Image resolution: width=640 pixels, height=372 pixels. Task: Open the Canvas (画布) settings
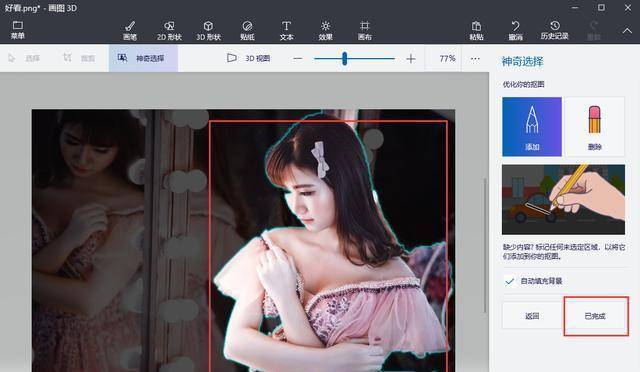point(364,31)
